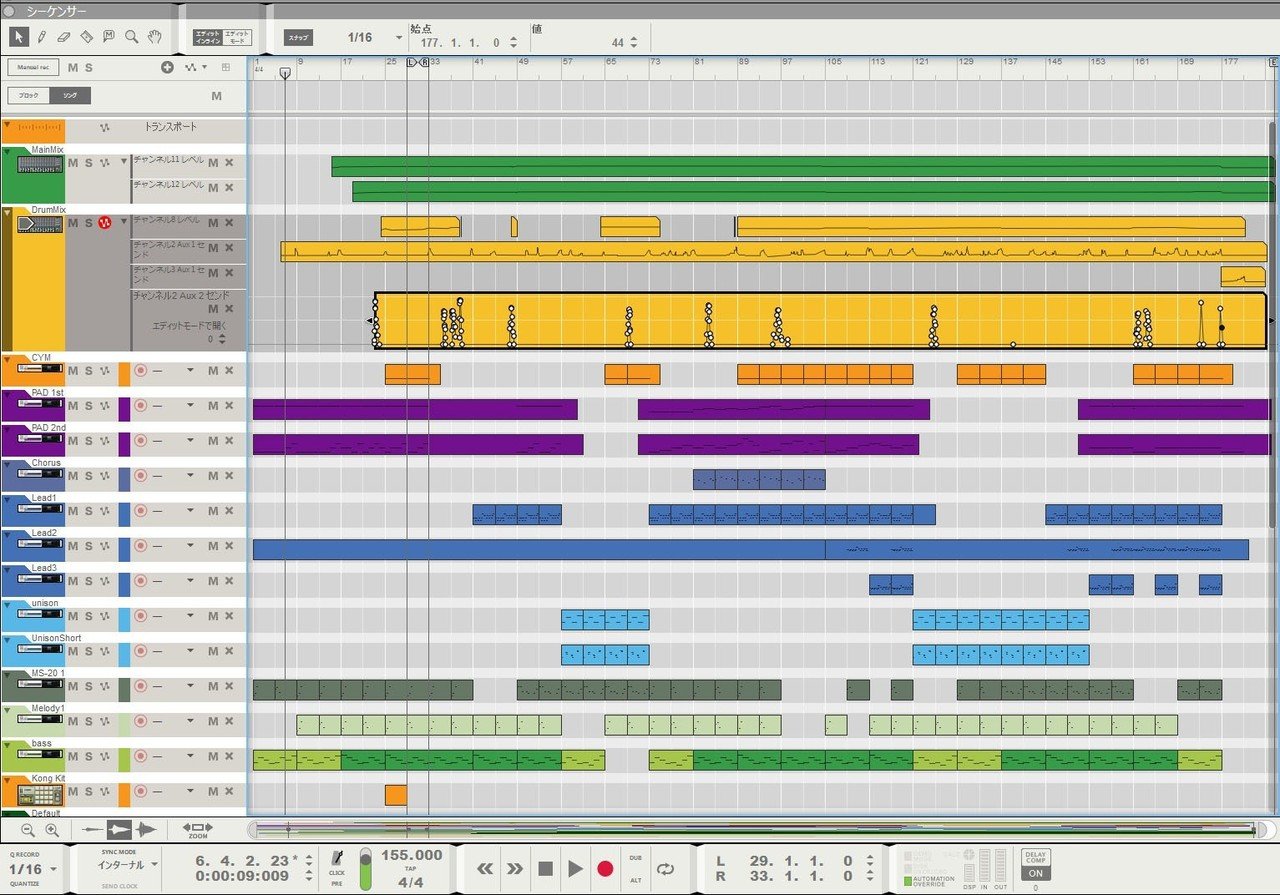Delete the チャンネル11 レベル automation lane
1280x895 pixels.
pyautogui.click(x=229, y=162)
